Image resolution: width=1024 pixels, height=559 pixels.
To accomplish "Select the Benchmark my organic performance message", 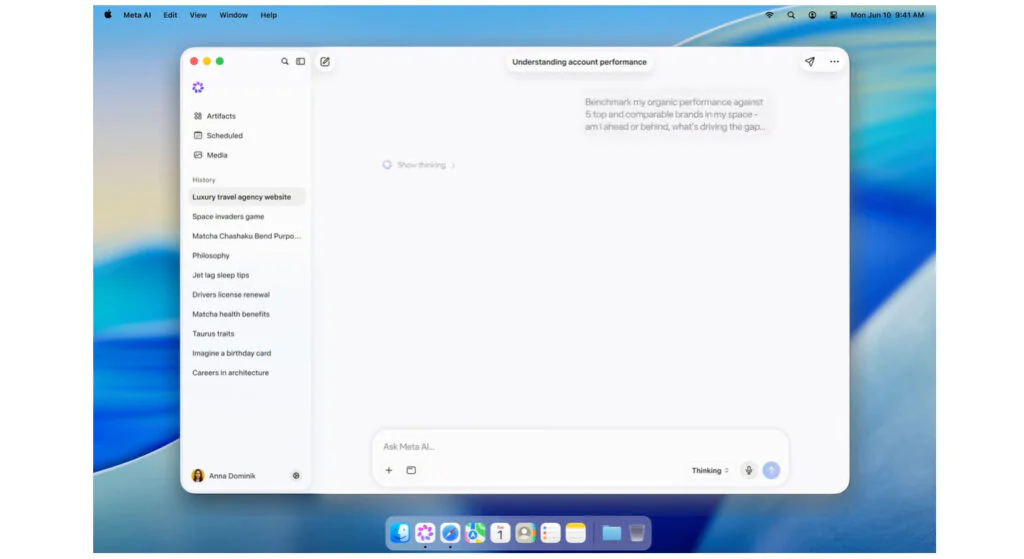I will (674, 114).
